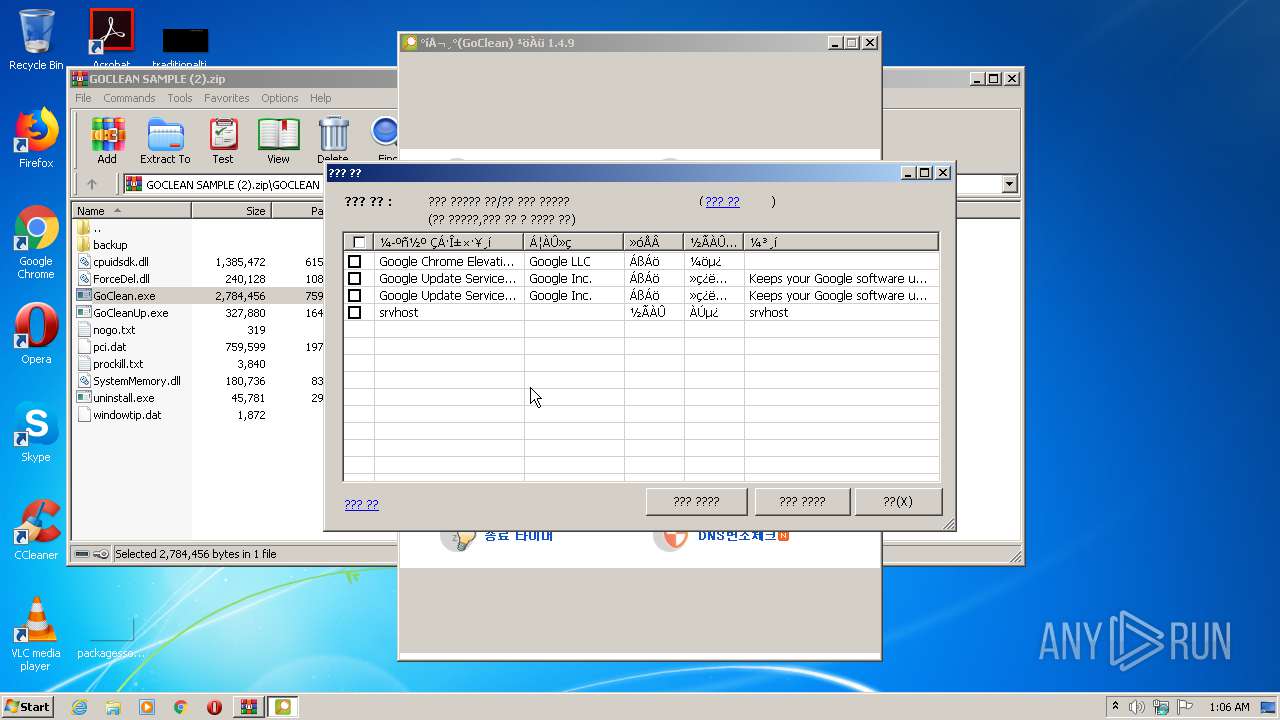This screenshot has width=1280, height=720.
Task: Check the second Google Update Service checkbox
Action: [354, 296]
